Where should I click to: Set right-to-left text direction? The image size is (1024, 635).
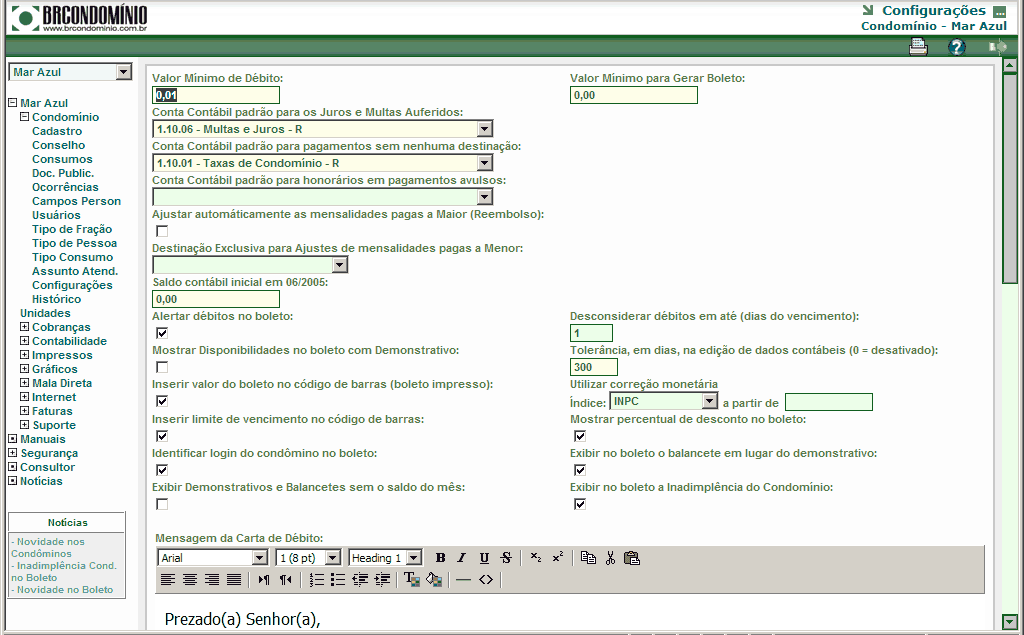coord(285,579)
